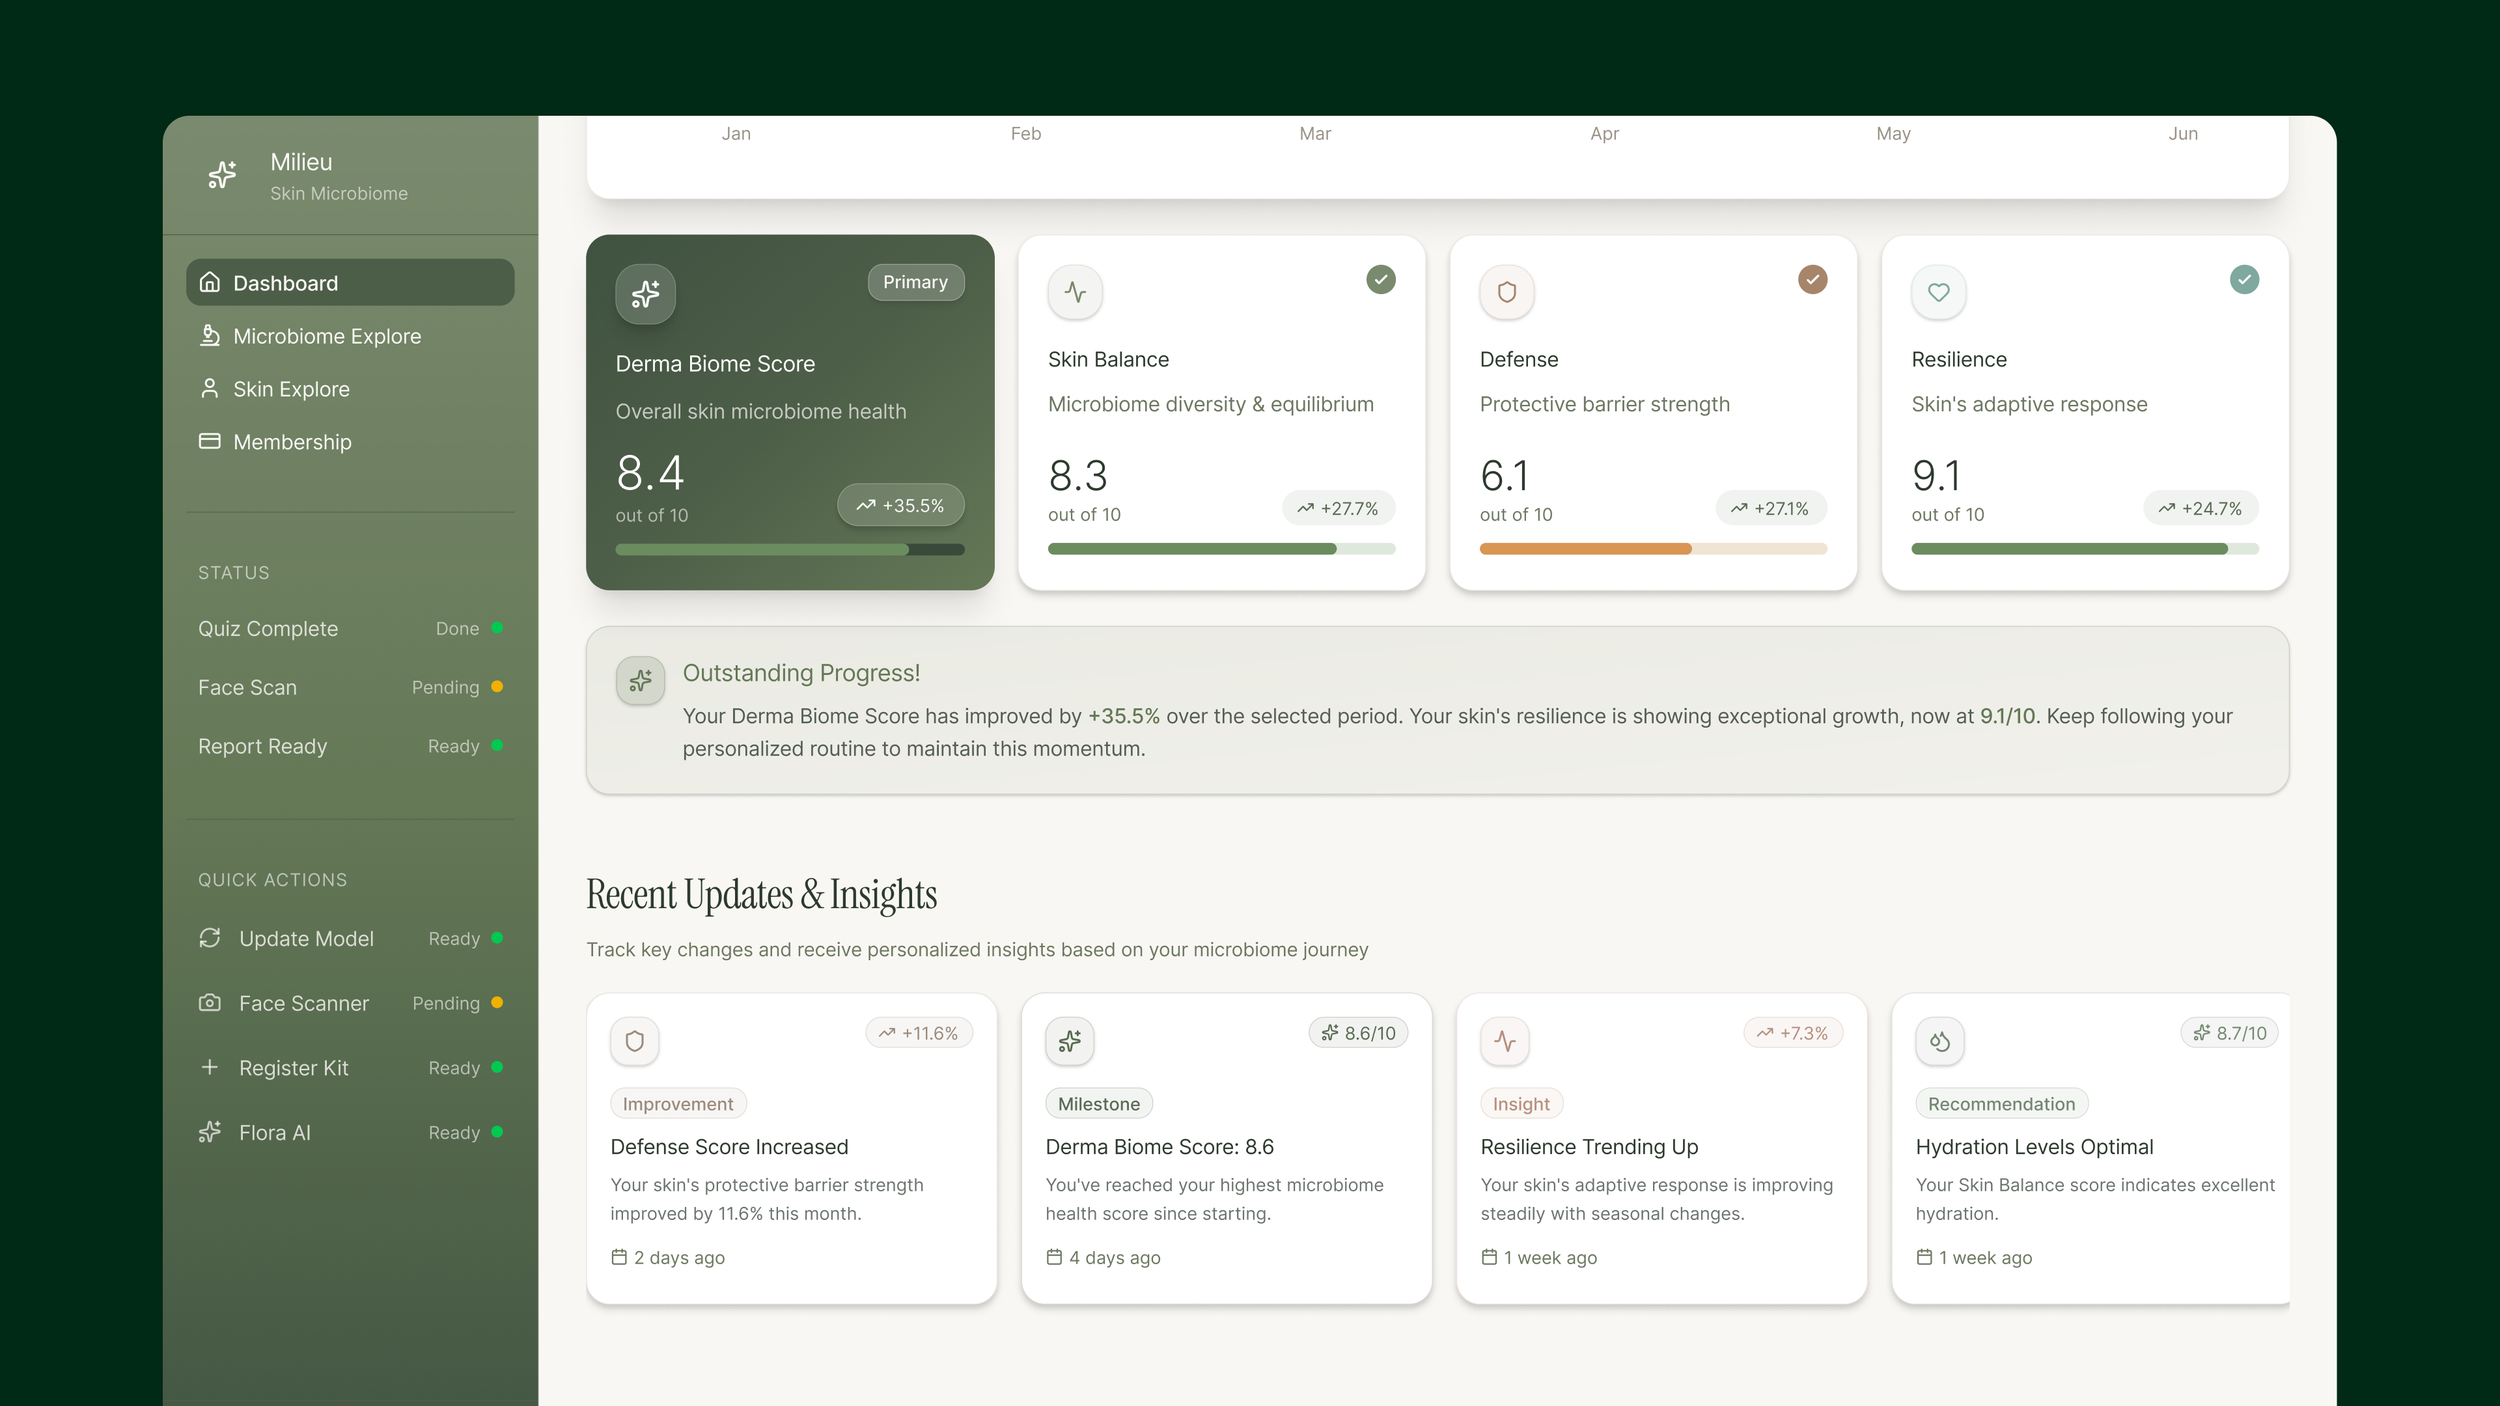Click the Resilience Trending Up pulse icon
The height and width of the screenshot is (1406, 2500).
coord(1504,1041)
